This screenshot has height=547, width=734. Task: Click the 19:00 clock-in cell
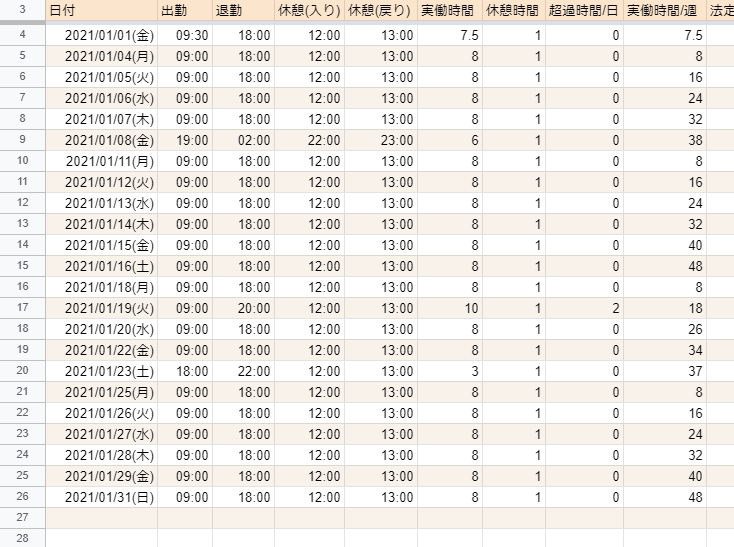coord(185,140)
